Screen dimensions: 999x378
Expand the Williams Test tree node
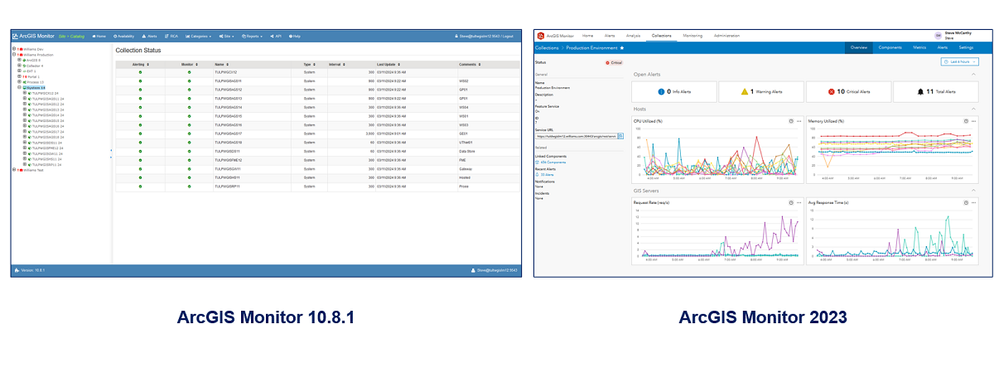[14, 170]
